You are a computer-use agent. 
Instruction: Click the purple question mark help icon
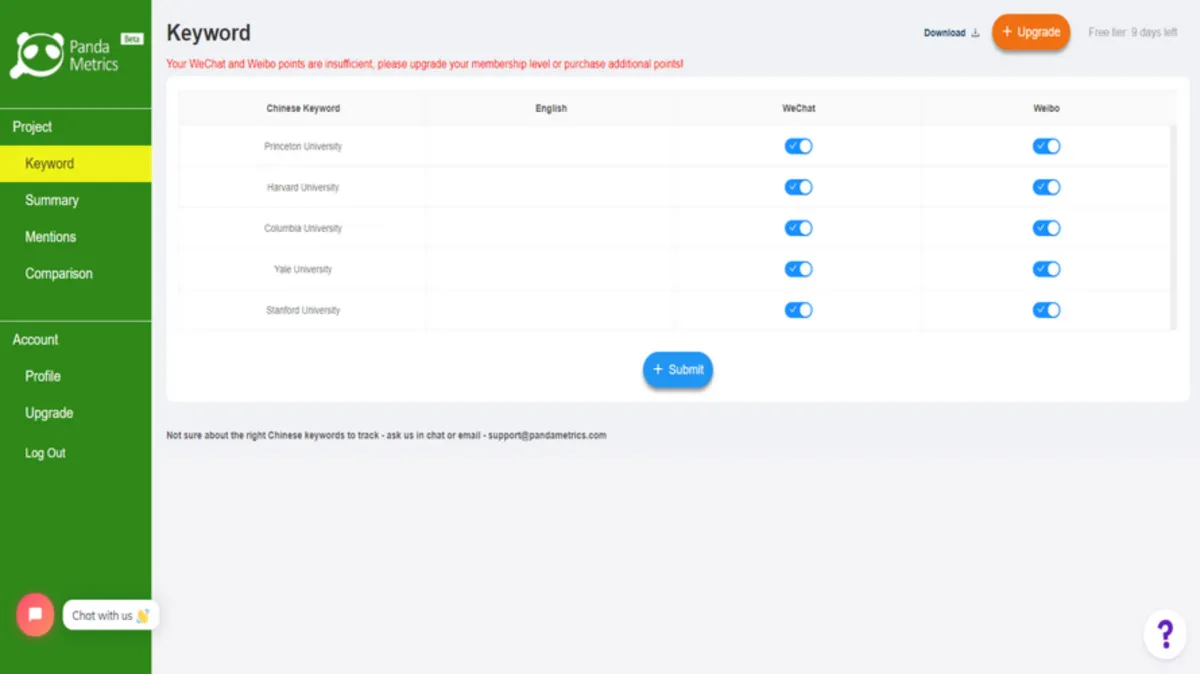[x=1165, y=634]
